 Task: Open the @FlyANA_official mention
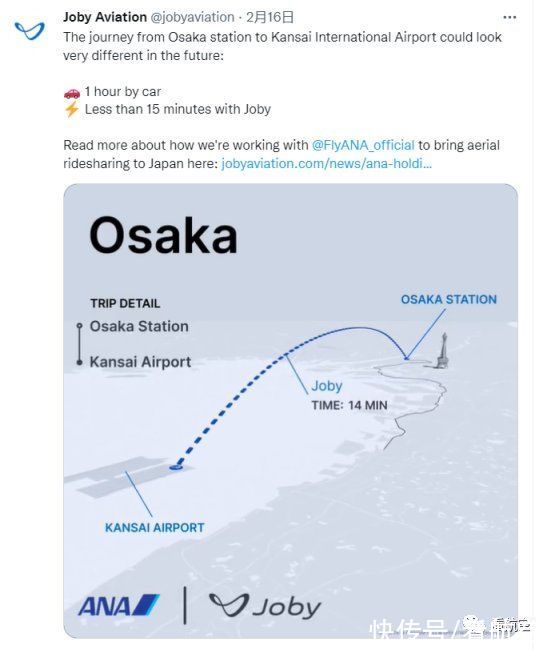pos(363,145)
